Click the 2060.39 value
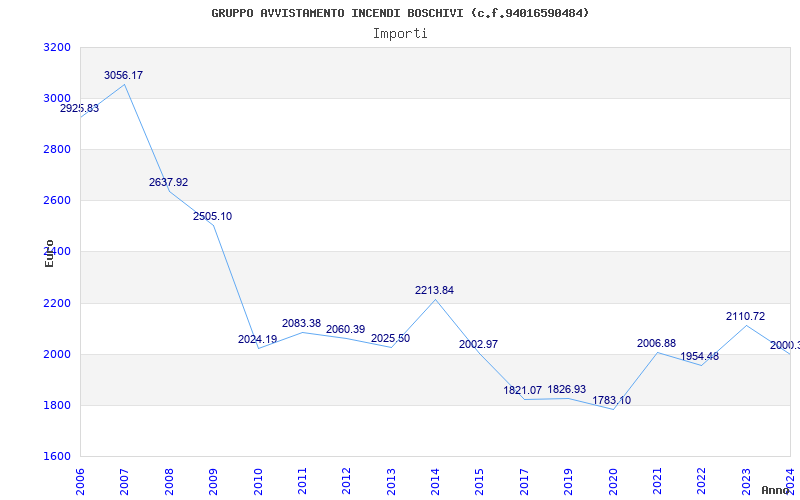This screenshot has width=800, height=500. pos(345,330)
